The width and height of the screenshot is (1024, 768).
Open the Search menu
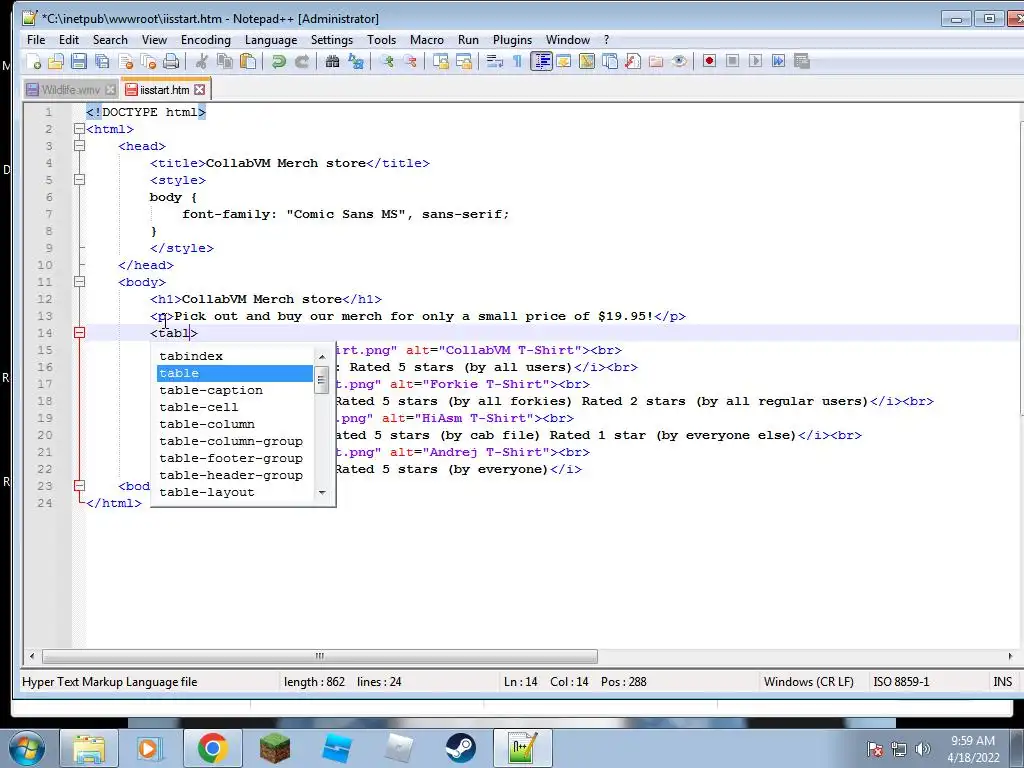110,40
